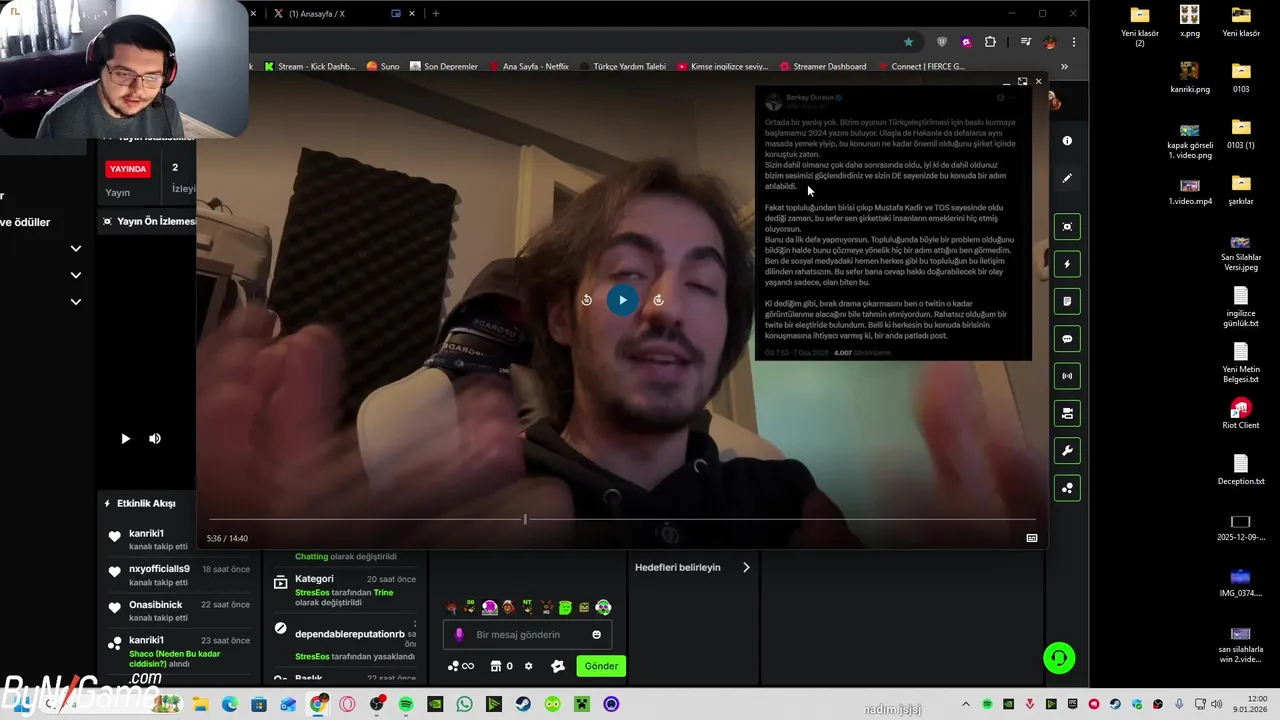Select the şarkılar folder on the desktop
This screenshot has height=720, width=1280.
(1241, 189)
